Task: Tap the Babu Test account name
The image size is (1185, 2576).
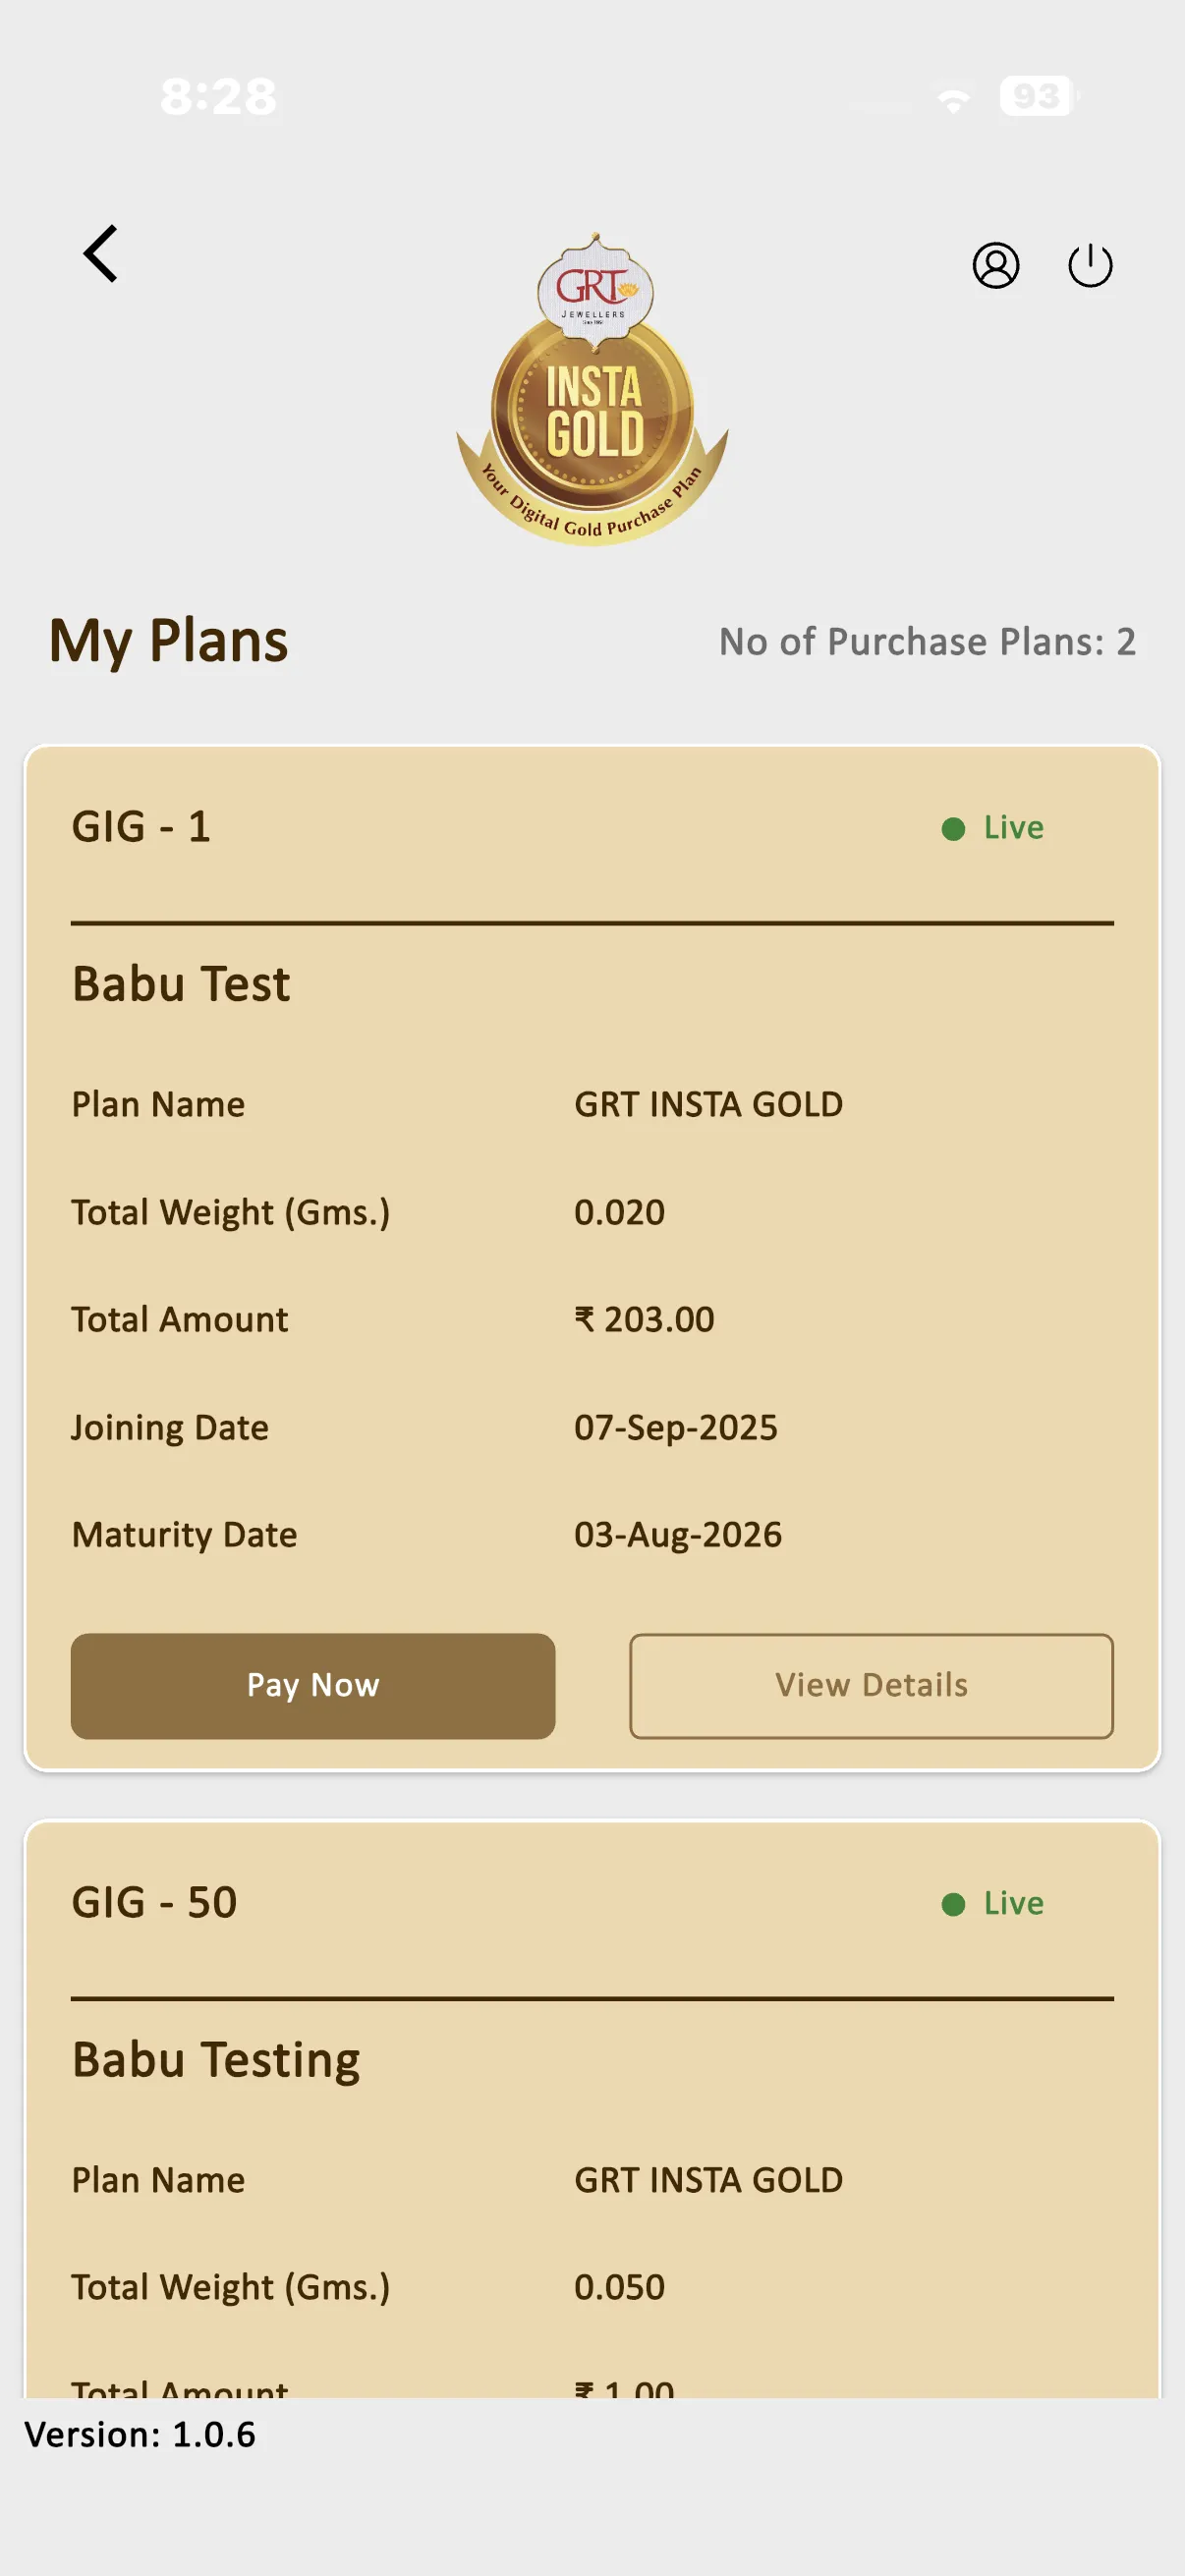Action: click(181, 984)
